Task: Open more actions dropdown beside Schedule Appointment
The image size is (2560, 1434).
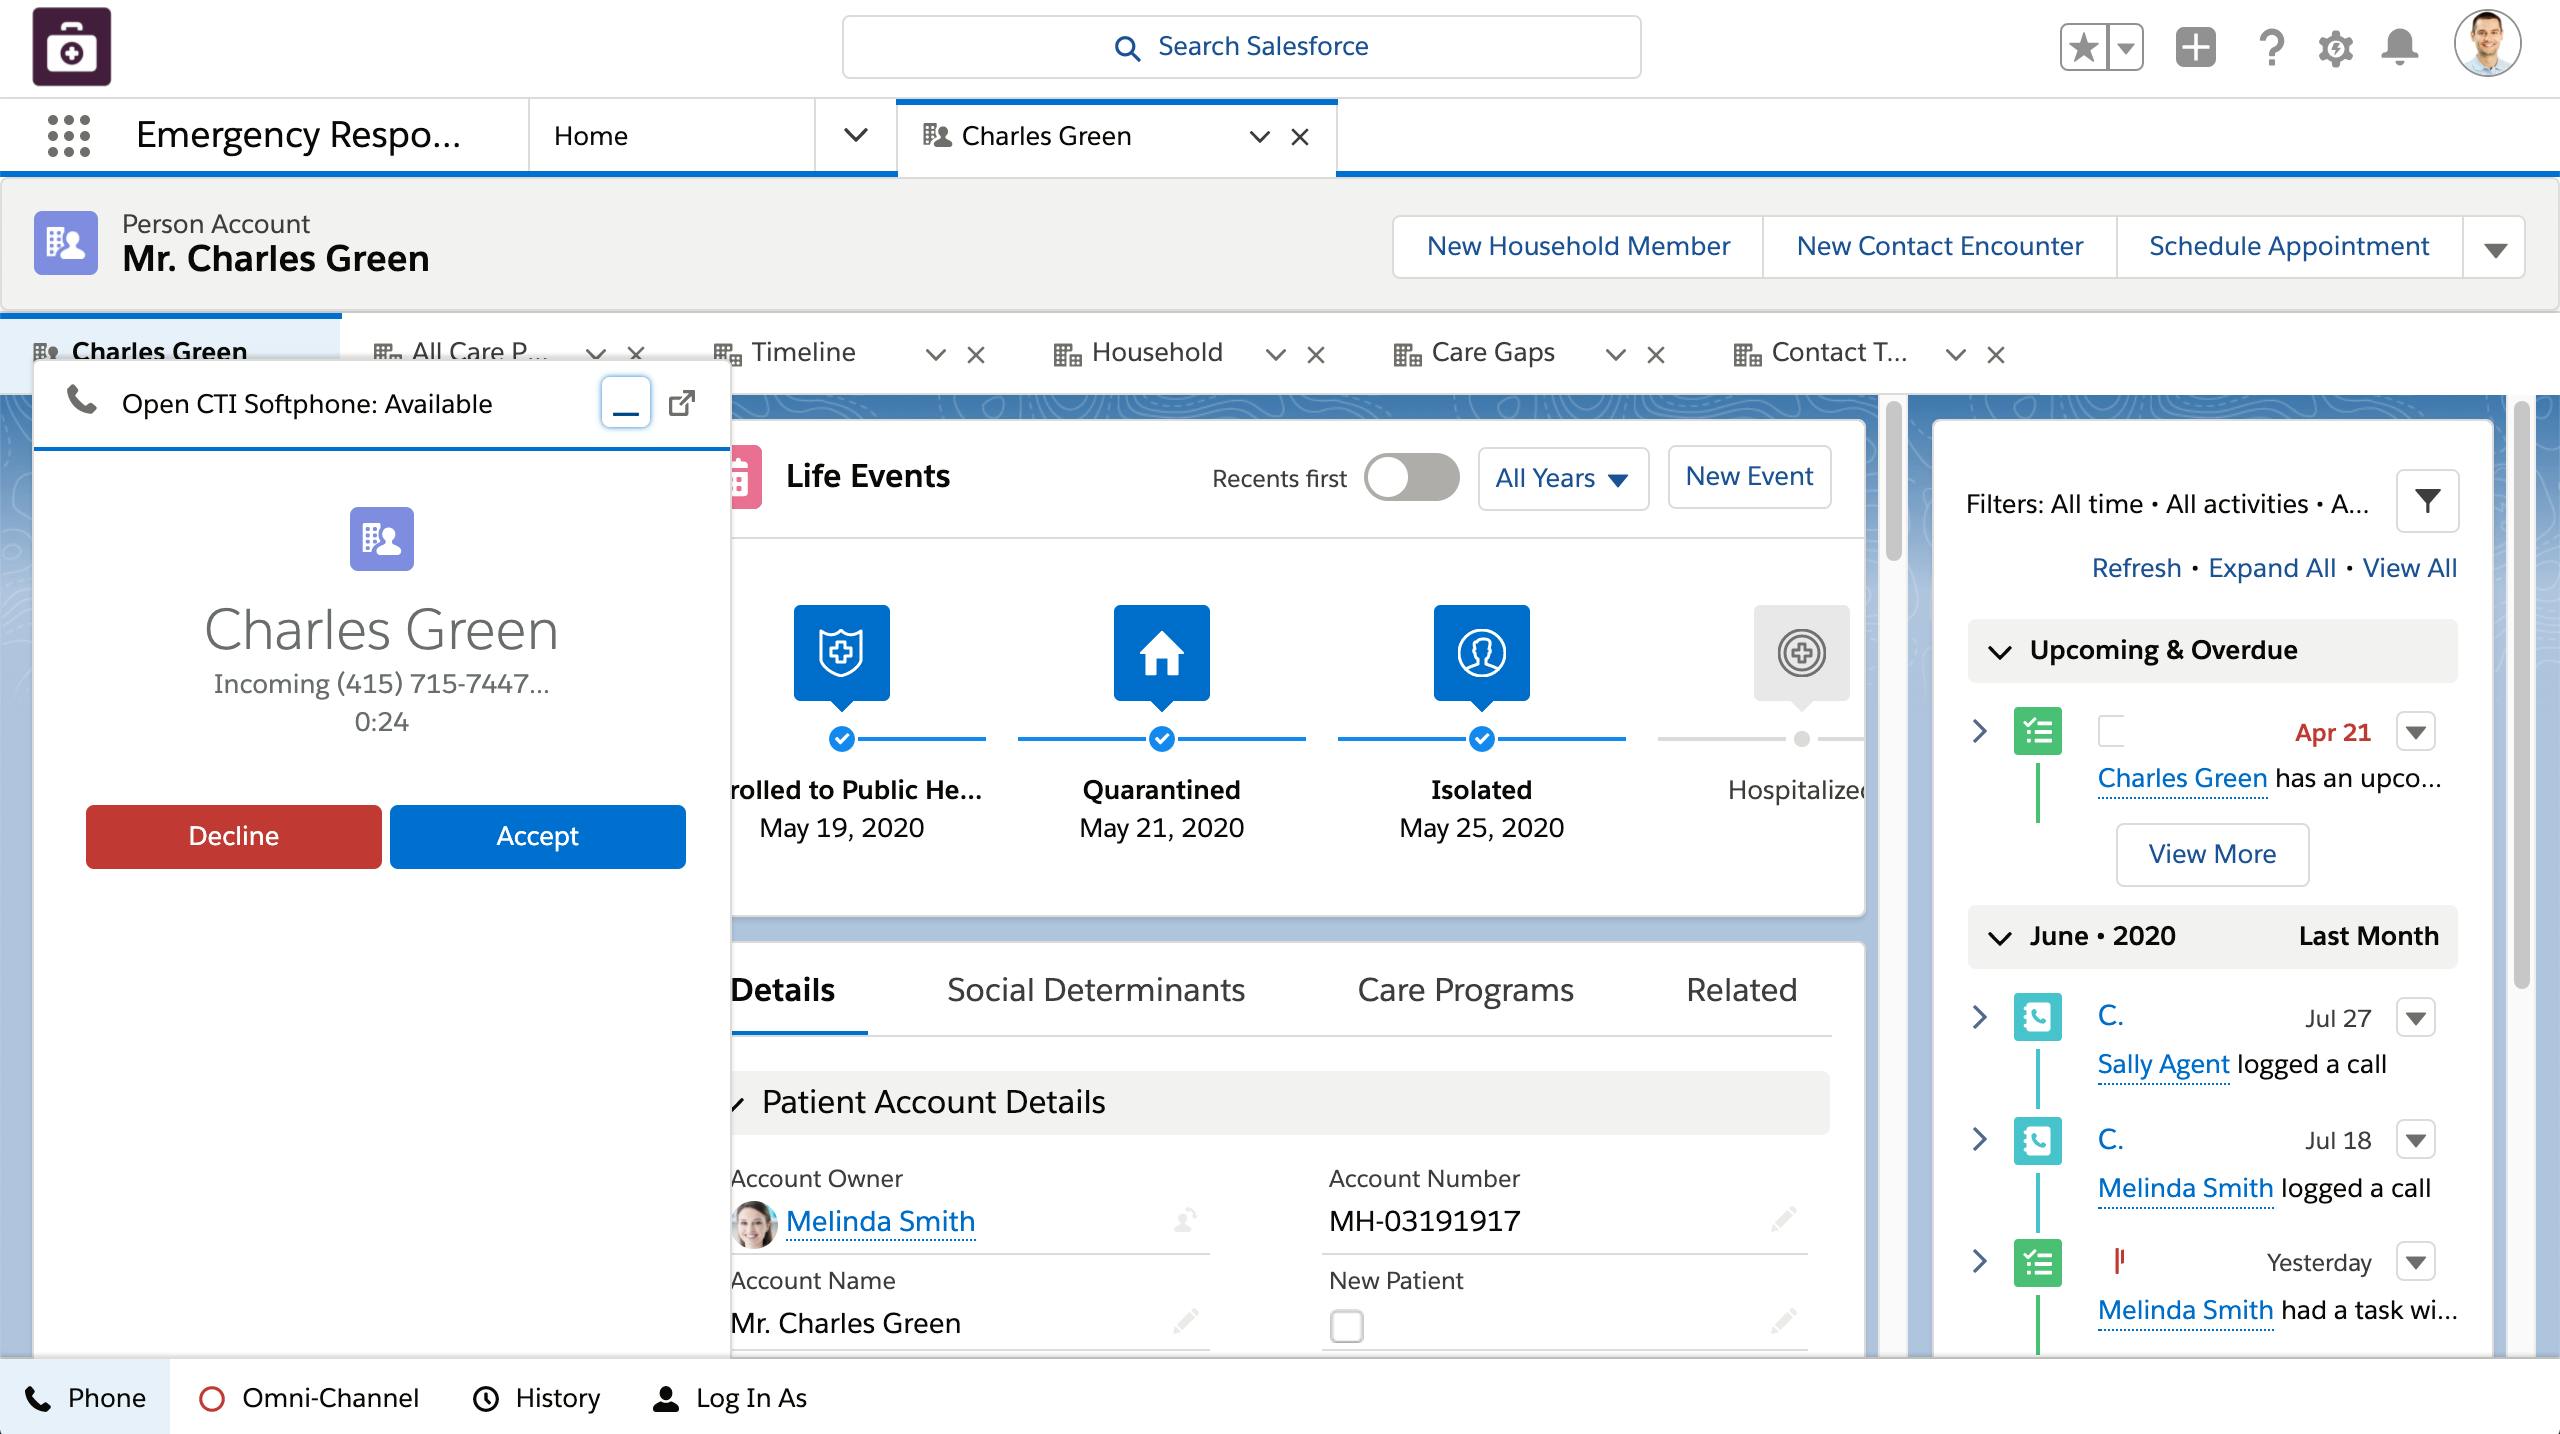Action: click(2495, 248)
